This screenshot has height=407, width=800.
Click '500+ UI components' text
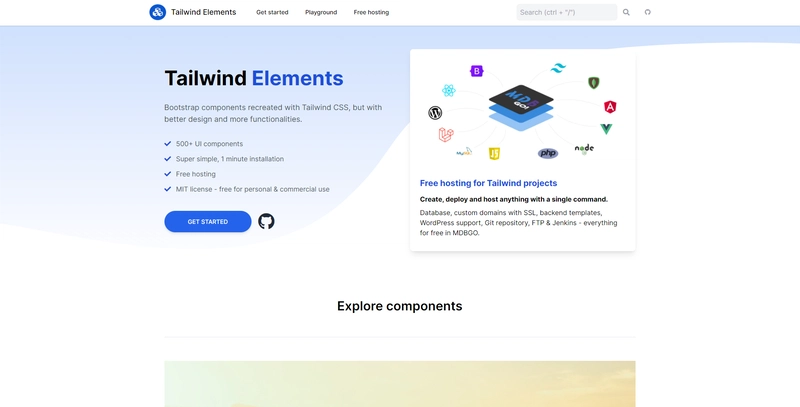coord(209,144)
